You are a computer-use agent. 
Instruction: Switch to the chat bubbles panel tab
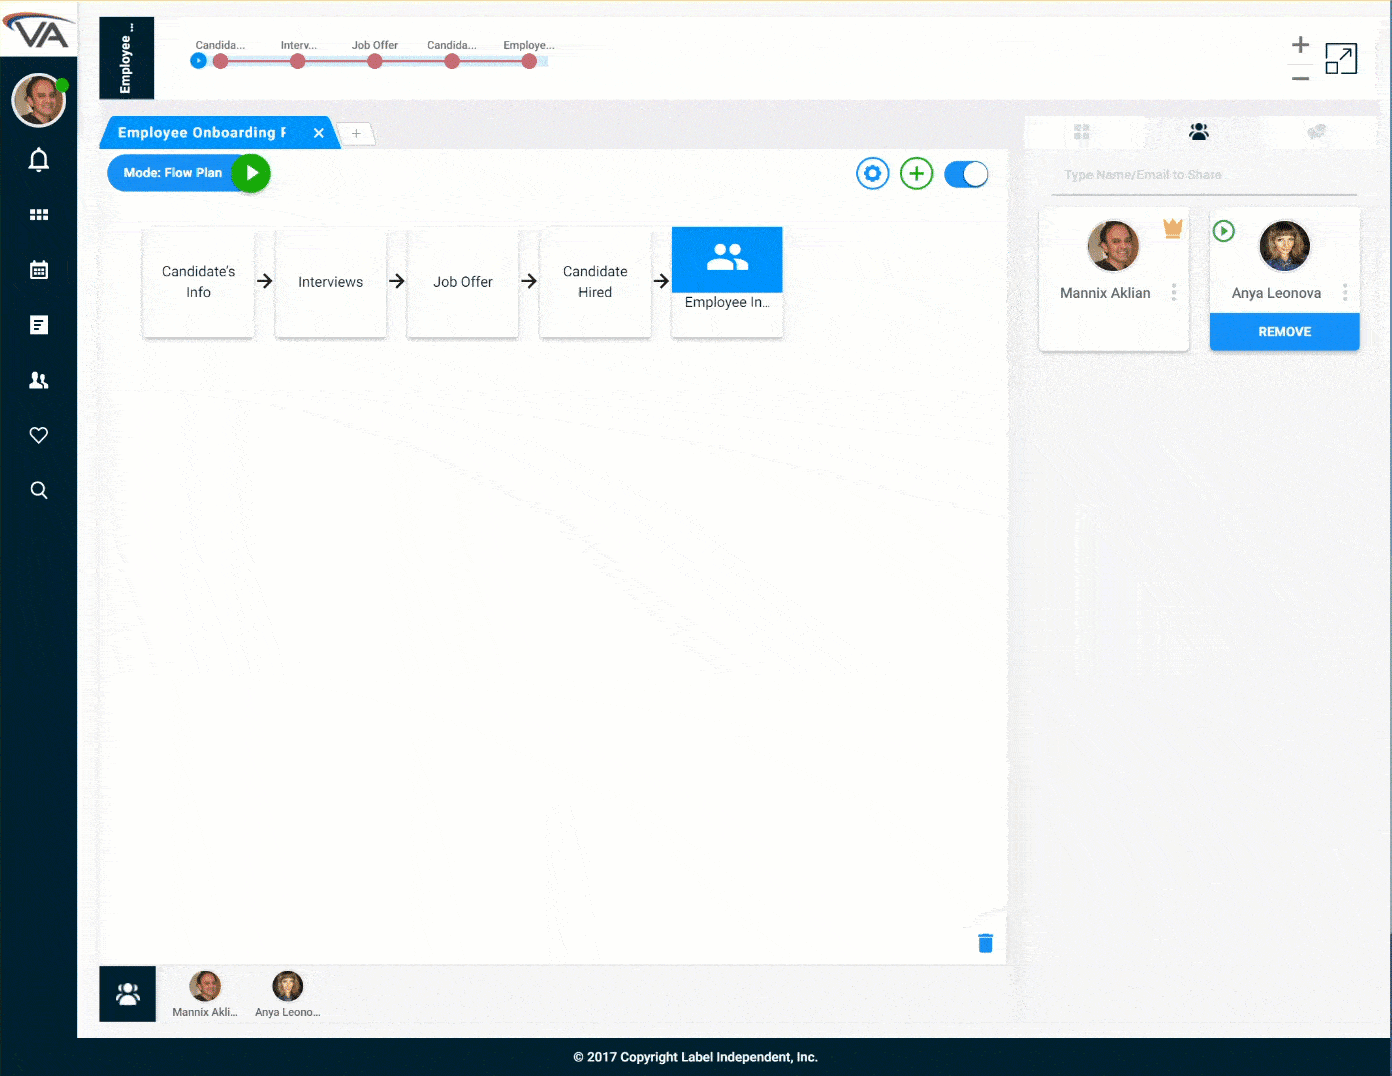coord(1316,132)
